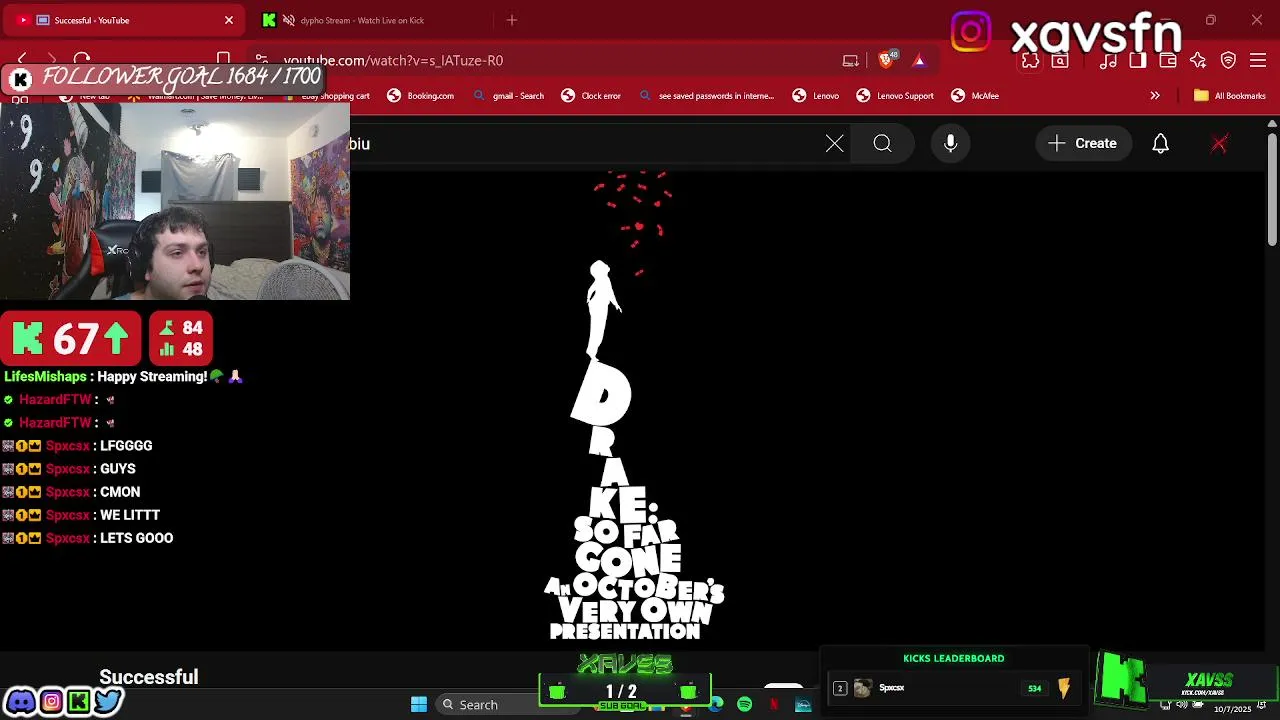Click the YouTube Create button

1083,143
